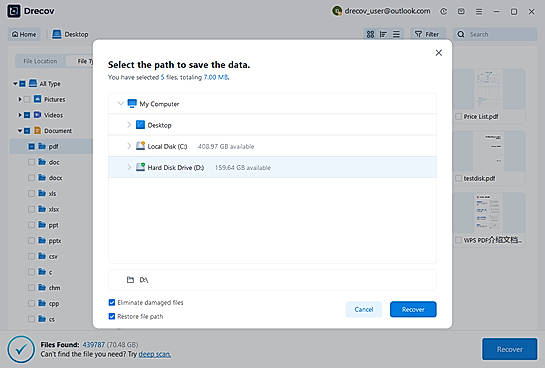Expand the Videos tree node
The image size is (545, 368).
(x=20, y=115)
